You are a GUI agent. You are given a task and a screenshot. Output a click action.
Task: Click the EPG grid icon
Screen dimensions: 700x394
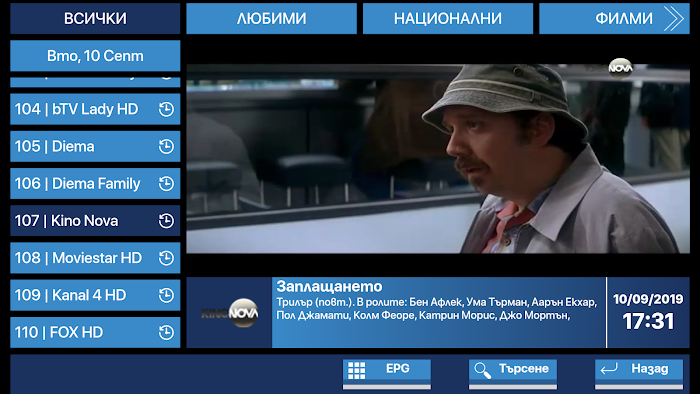click(356, 370)
